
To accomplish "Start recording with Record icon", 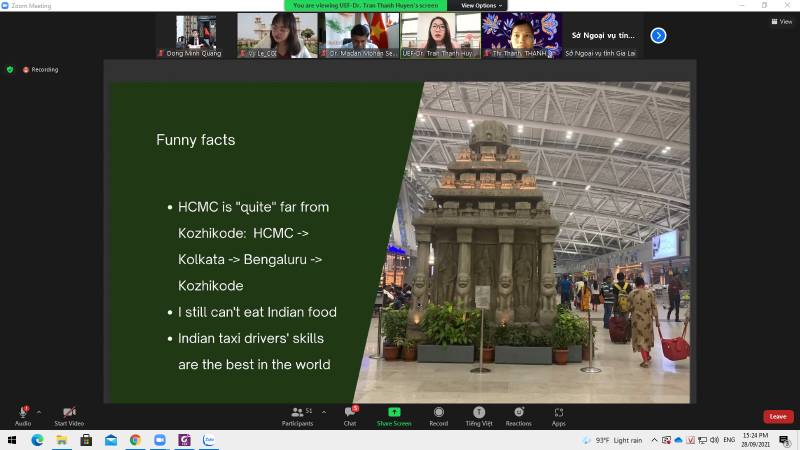I will click(x=438, y=413).
